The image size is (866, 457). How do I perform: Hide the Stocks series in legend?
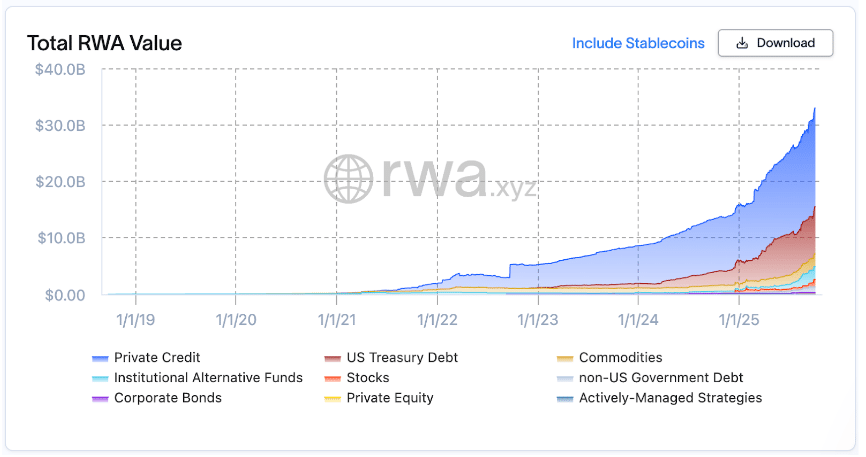[367, 377]
